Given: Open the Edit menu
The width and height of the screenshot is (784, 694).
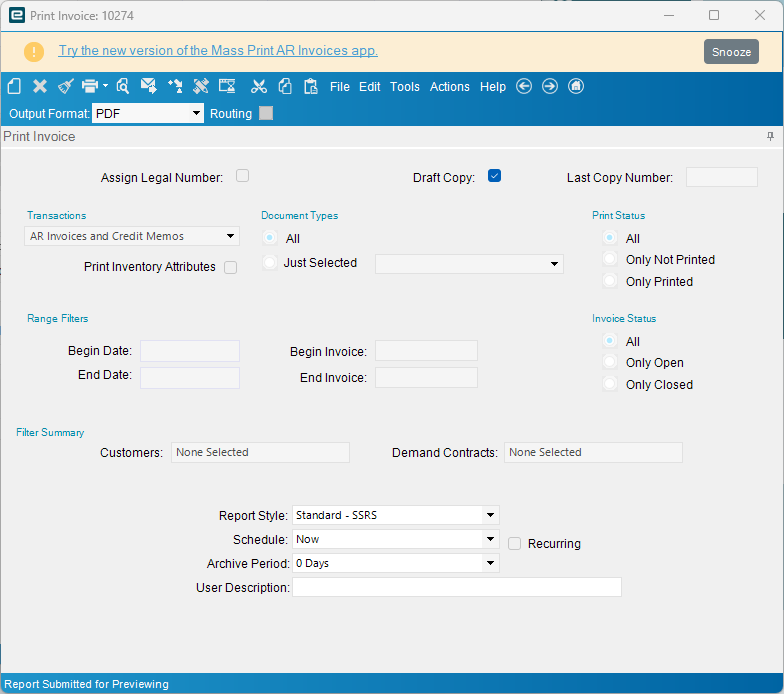Looking at the screenshot, I should (x=370, y=87).
